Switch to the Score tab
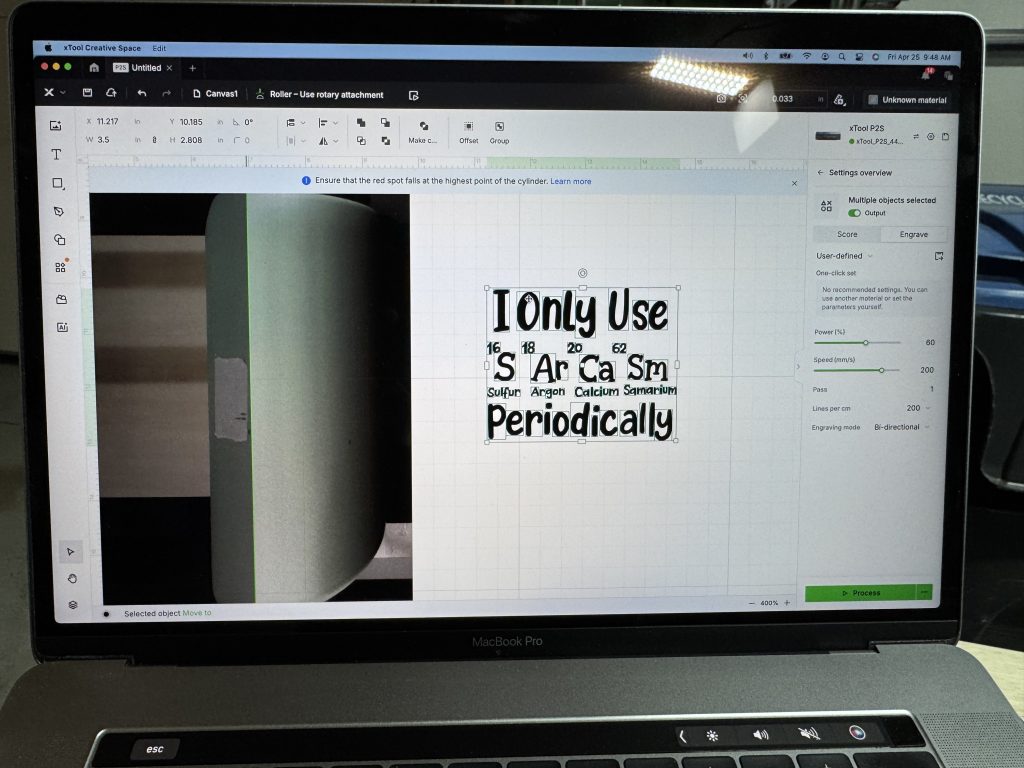 click(846, 234)
